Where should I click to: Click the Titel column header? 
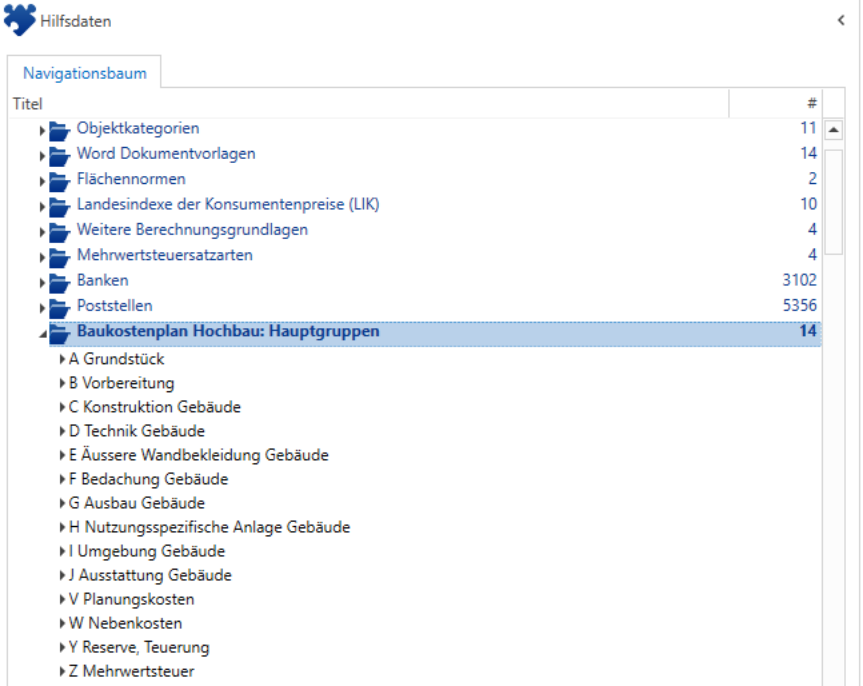369,104
